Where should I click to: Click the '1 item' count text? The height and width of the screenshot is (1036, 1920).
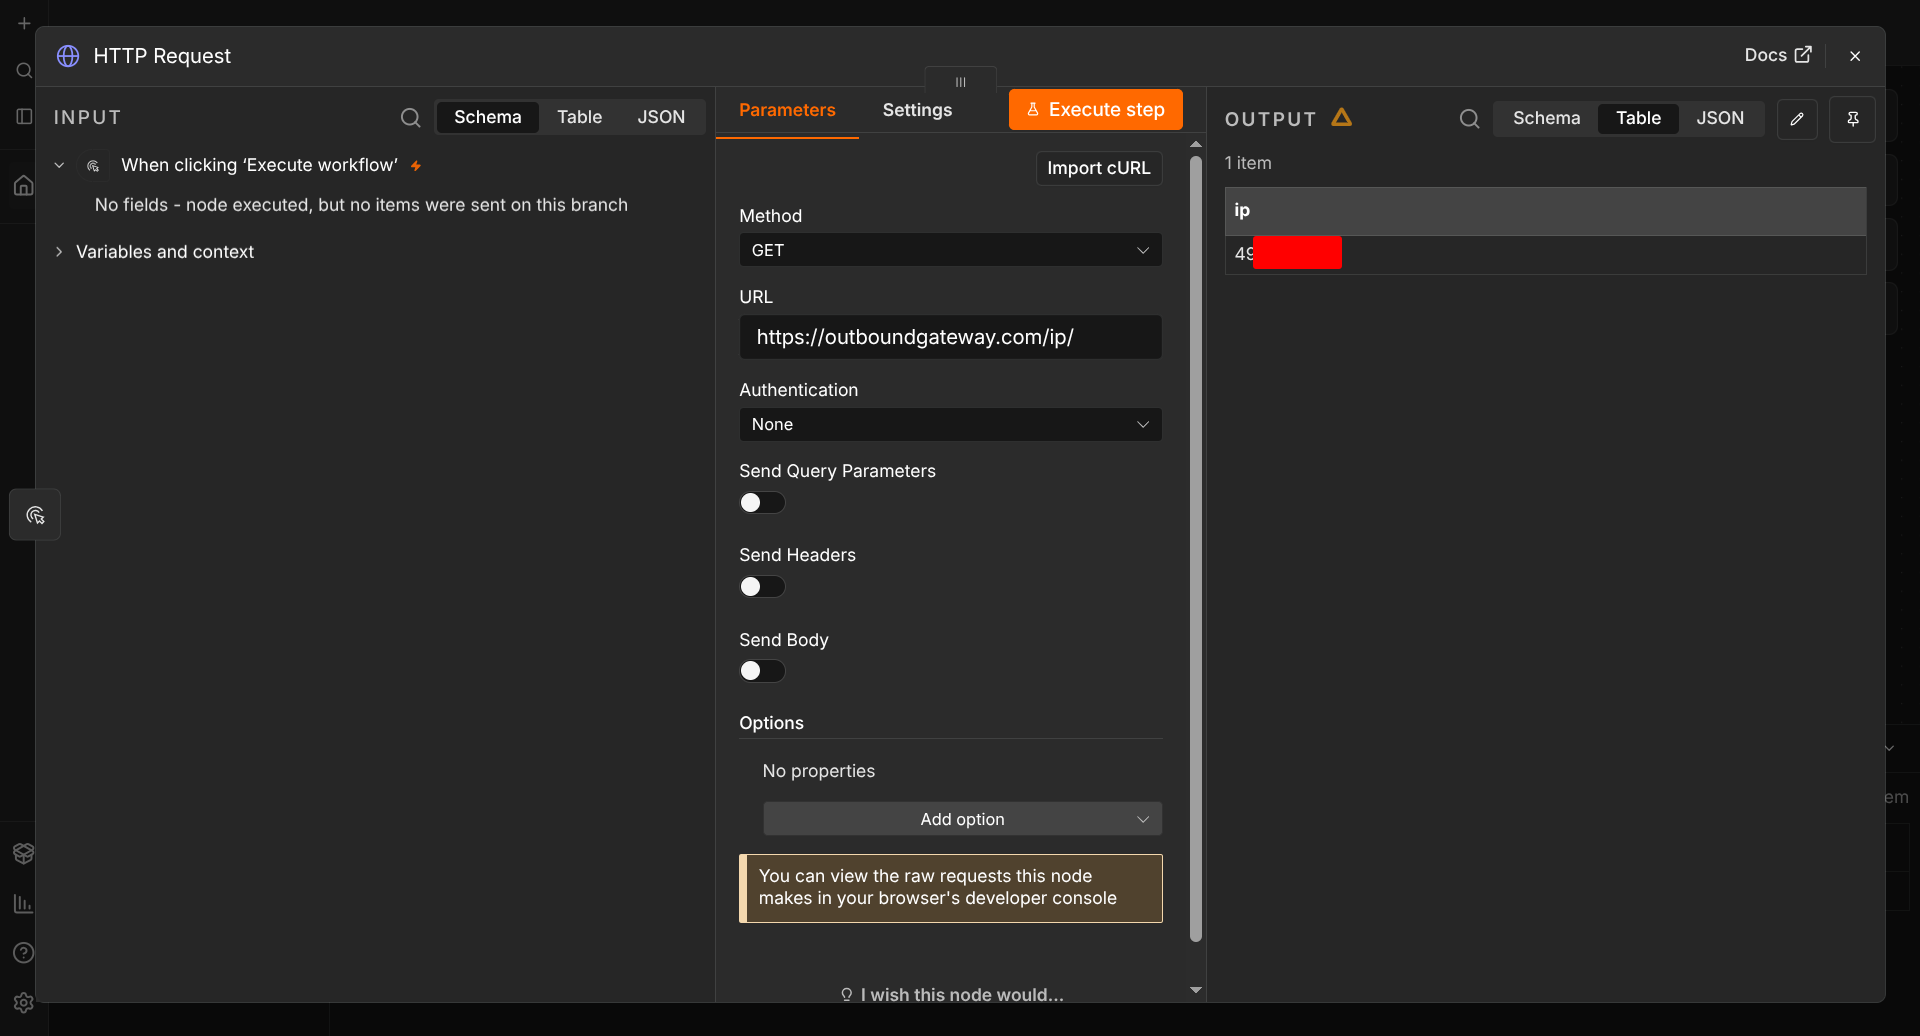(x=1248, y=163)
